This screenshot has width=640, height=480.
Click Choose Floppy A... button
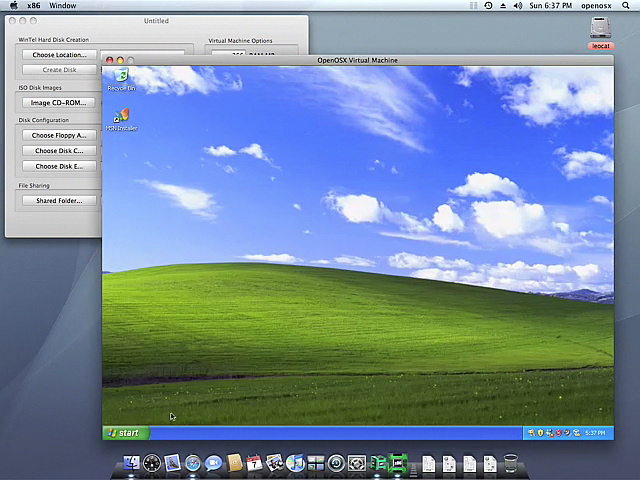pyautogui.click(x=60, y=135)
